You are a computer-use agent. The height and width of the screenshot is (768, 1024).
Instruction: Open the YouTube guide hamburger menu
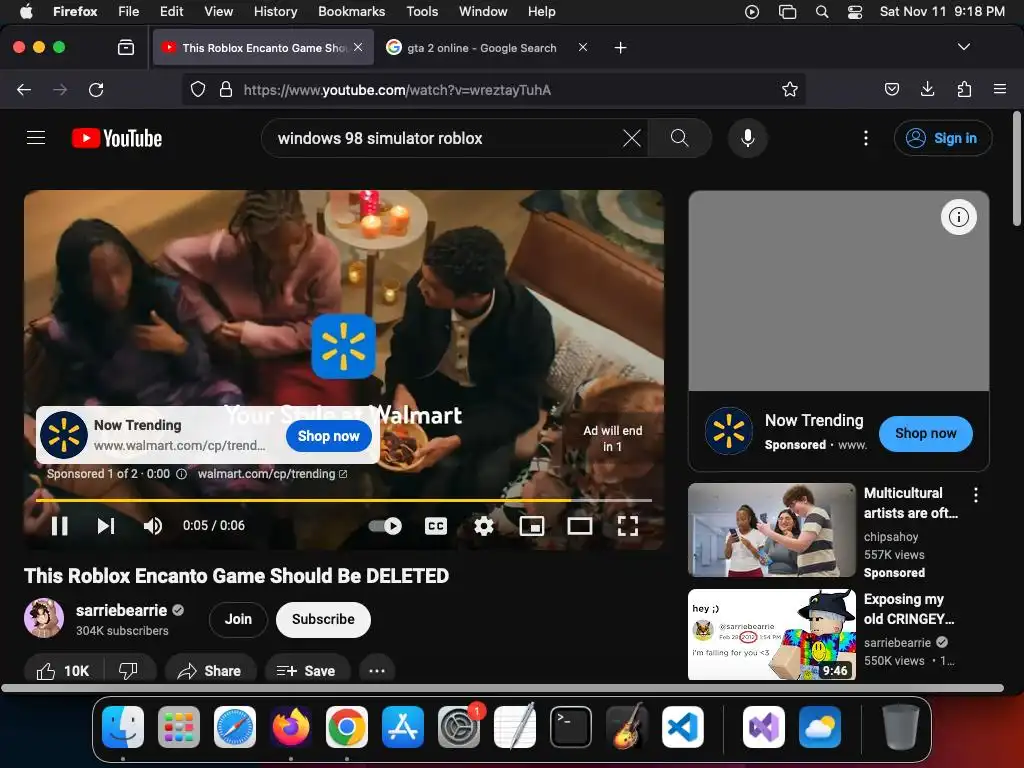tap(36, 138)
